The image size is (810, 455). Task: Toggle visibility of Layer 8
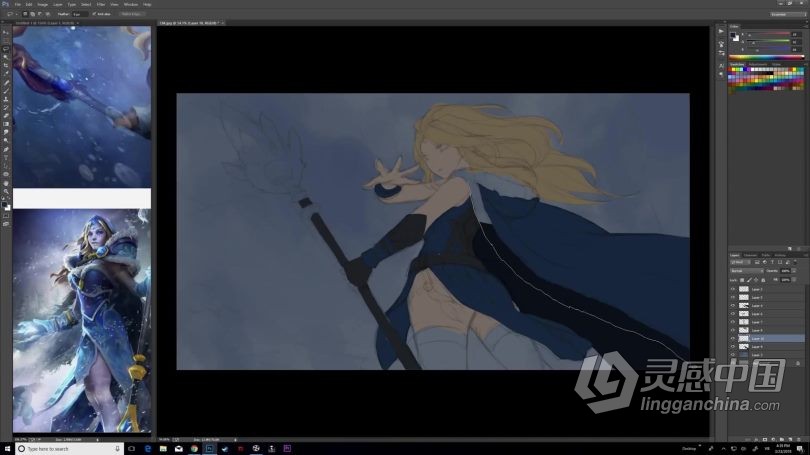(x=733, y=330)
